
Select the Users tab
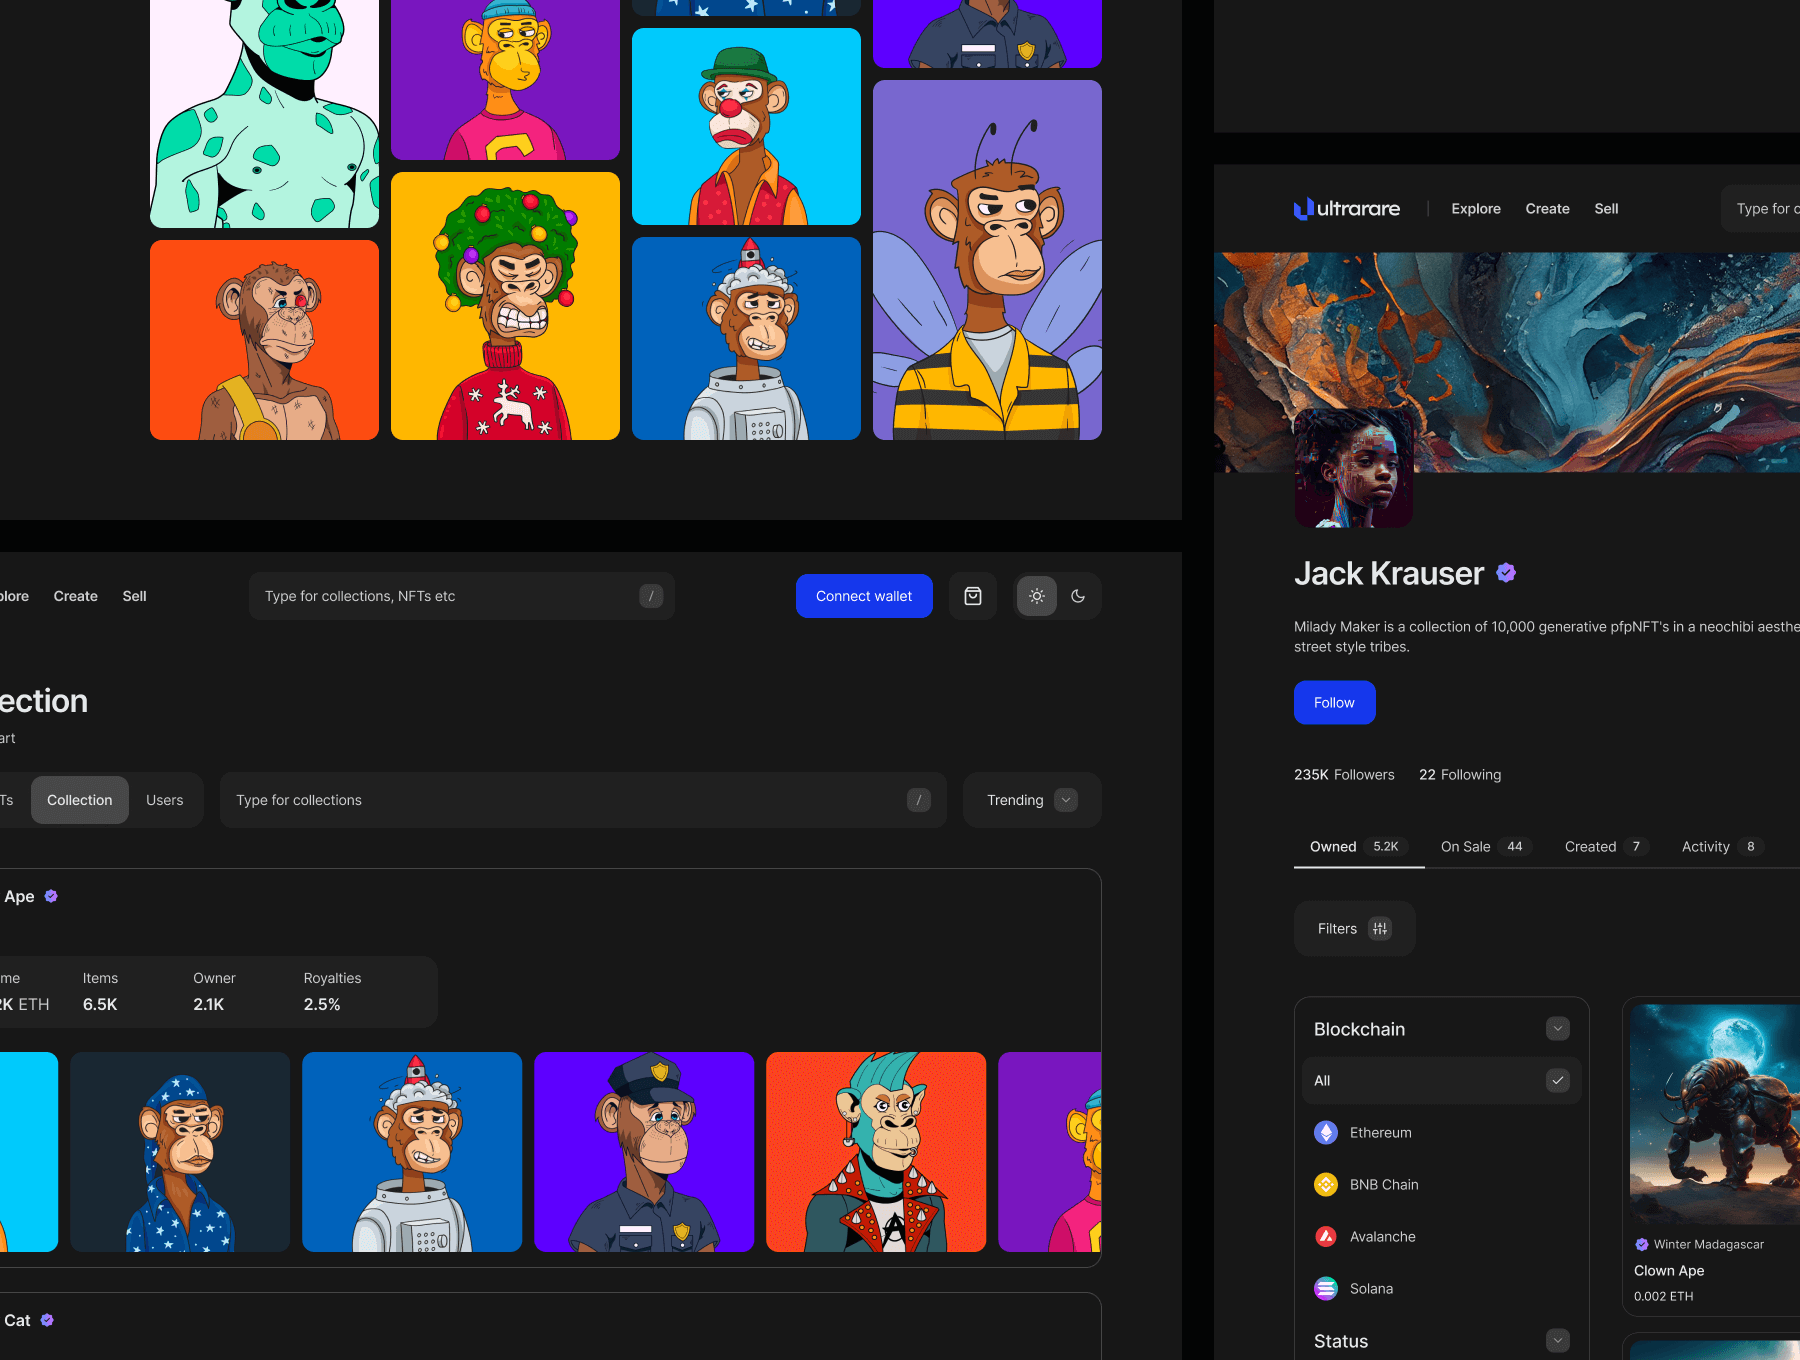point(165,800)
